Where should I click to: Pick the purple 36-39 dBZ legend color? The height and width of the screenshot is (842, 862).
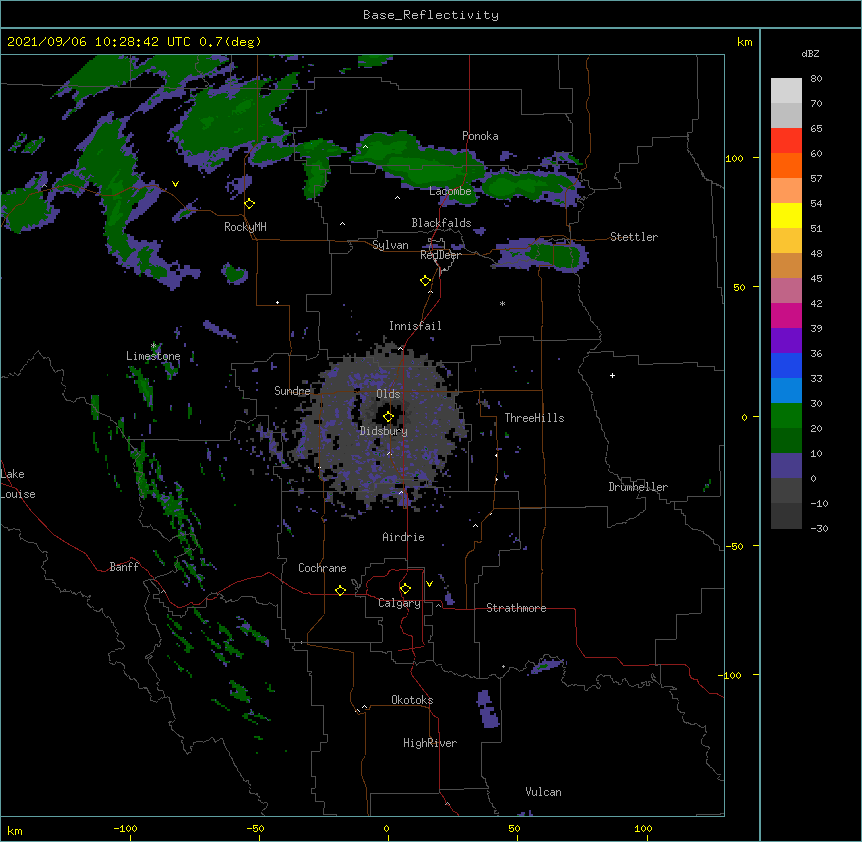pyautogui.click(x=786, y=341)
